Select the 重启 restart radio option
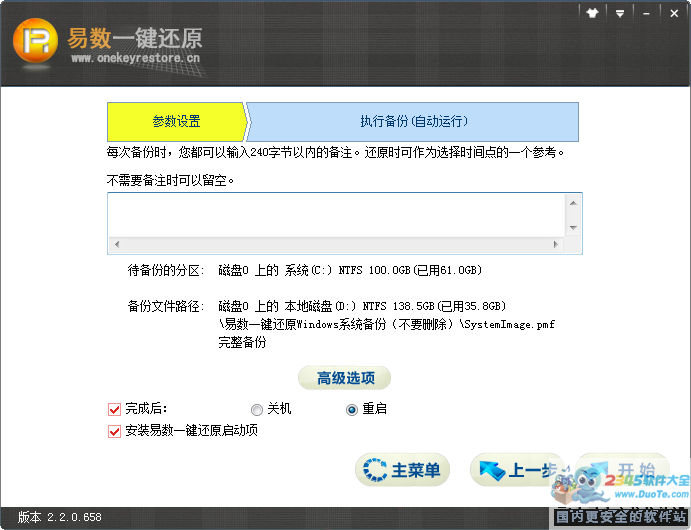Screen dimensions: 691x530 click(352, 410)
